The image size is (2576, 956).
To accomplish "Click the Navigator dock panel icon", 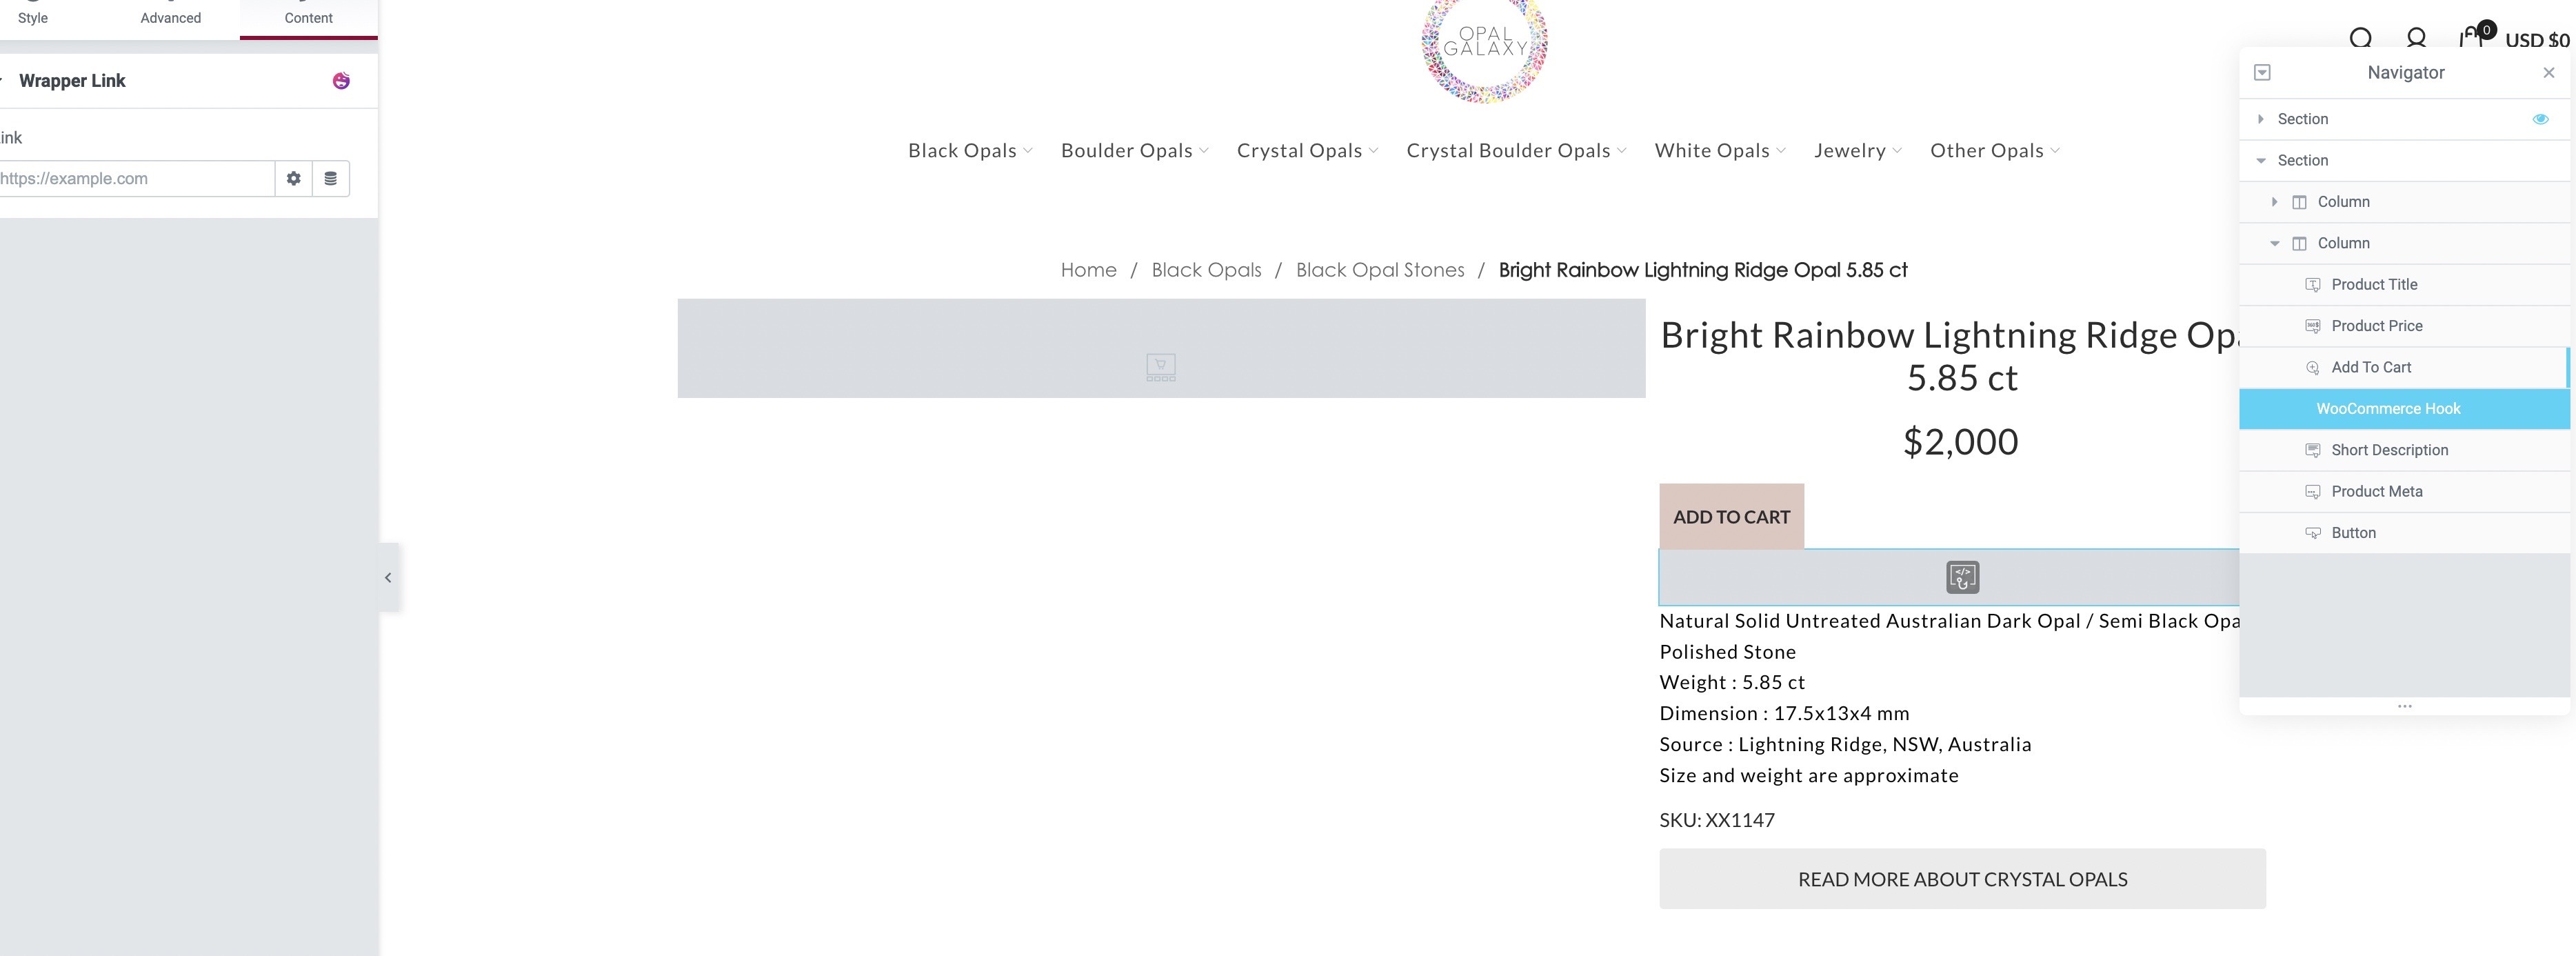I will point(2263,72).
